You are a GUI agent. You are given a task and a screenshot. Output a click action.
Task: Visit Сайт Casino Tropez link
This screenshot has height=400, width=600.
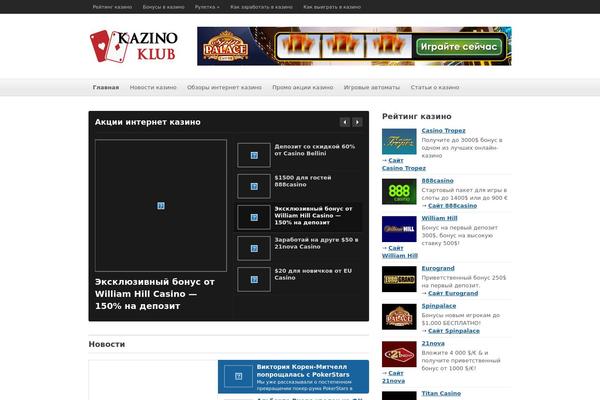[404, 164]
